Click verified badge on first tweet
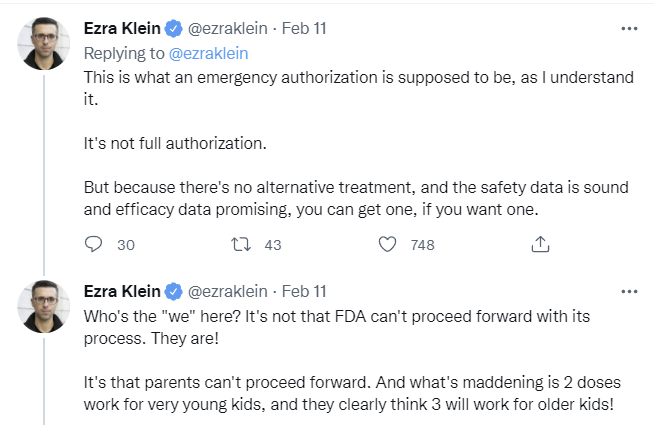This screenshot has width=654, height=425. pyautogui.click(x=173, y=29)
